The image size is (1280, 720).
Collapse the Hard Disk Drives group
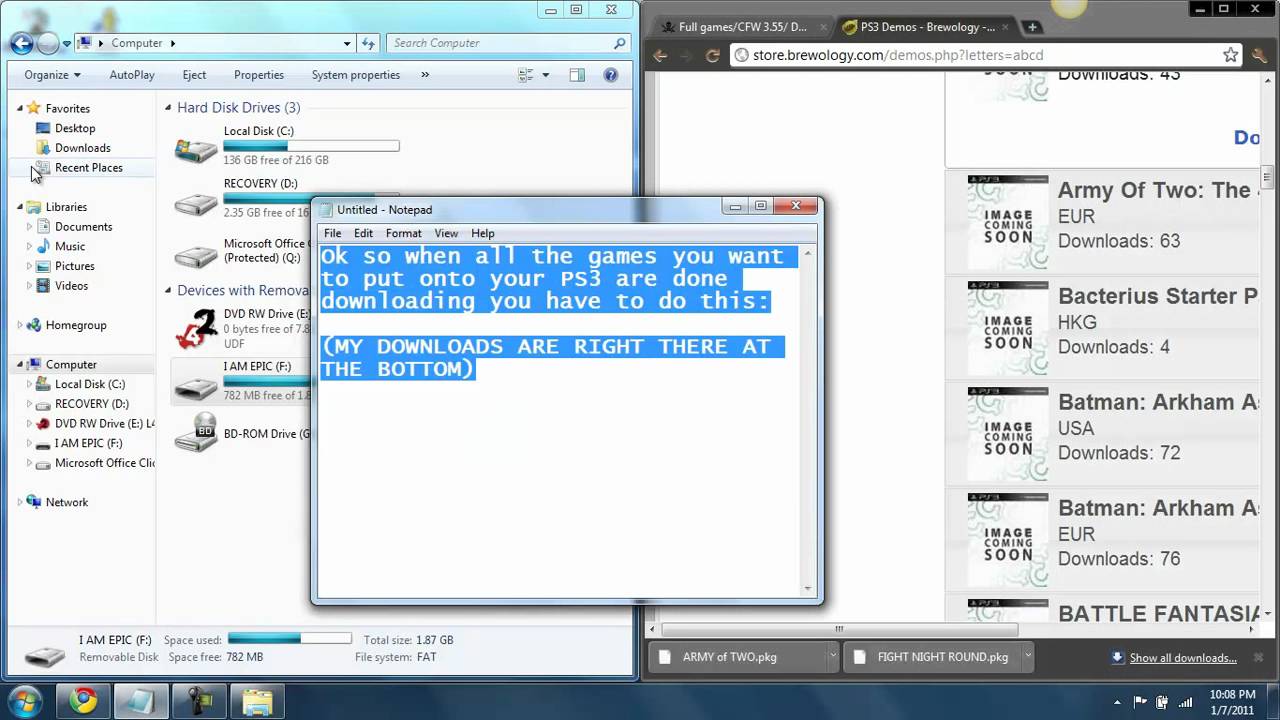[x=168, y=108]
